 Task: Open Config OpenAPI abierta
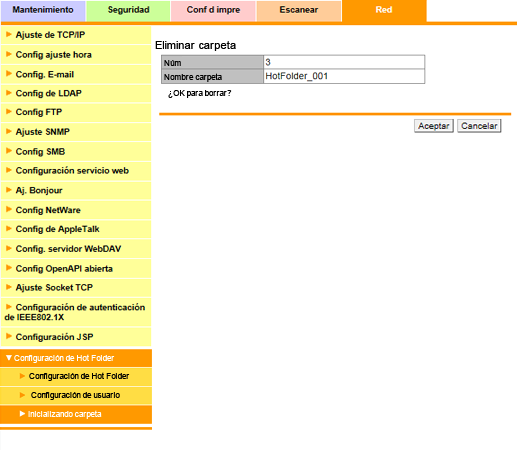click(76, 269)
